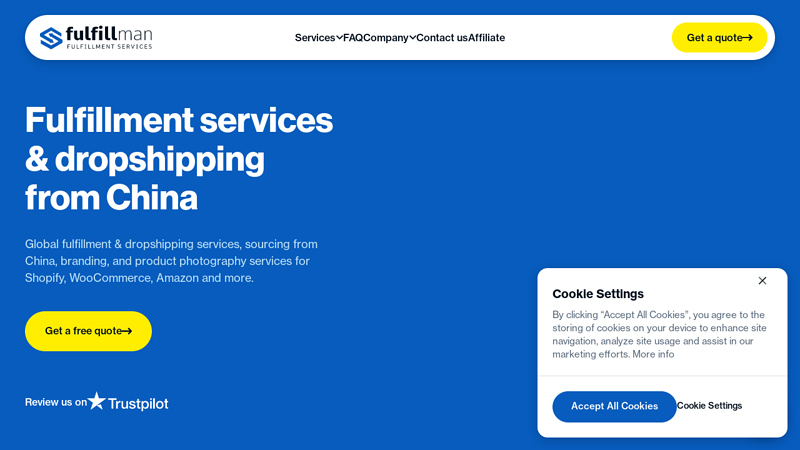Click the Trustpilot star icon
The height and width of the screenshot is (450, 800).
96,401
